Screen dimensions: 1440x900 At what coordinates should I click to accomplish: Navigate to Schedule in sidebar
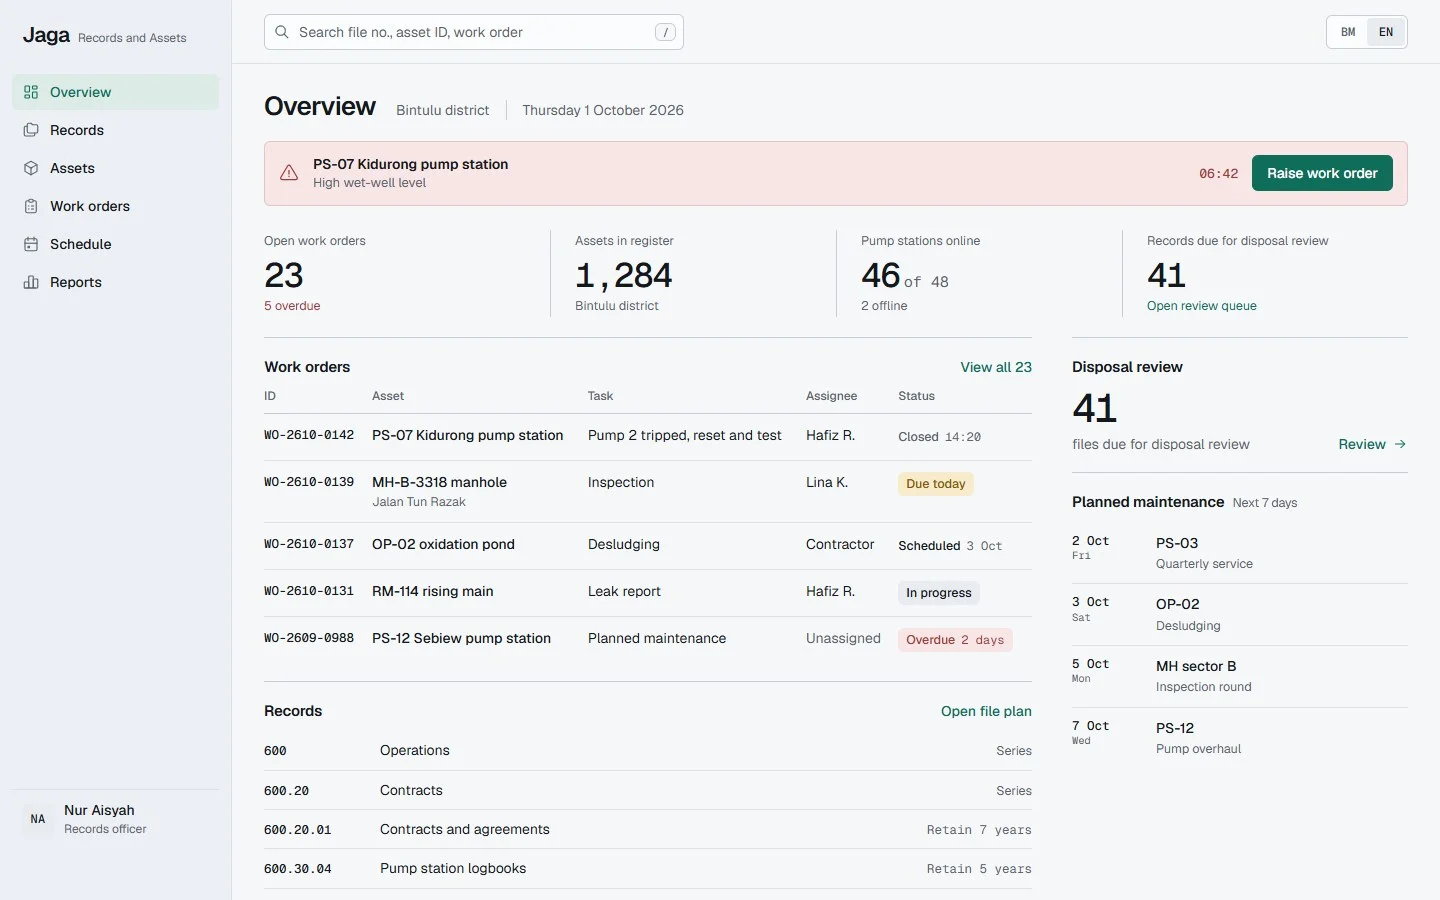point(115,244)
